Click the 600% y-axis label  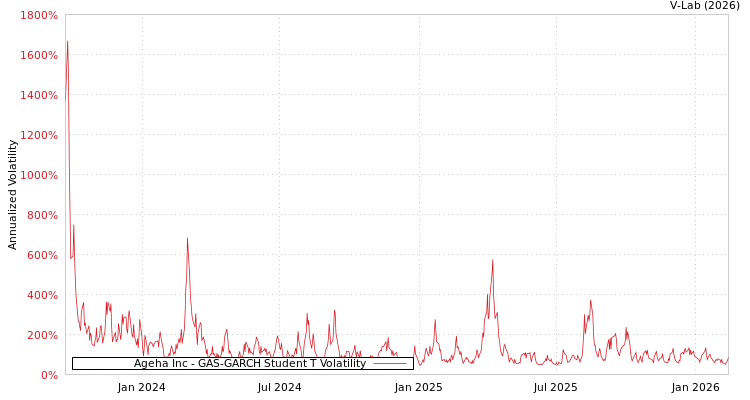coord(42,255)
